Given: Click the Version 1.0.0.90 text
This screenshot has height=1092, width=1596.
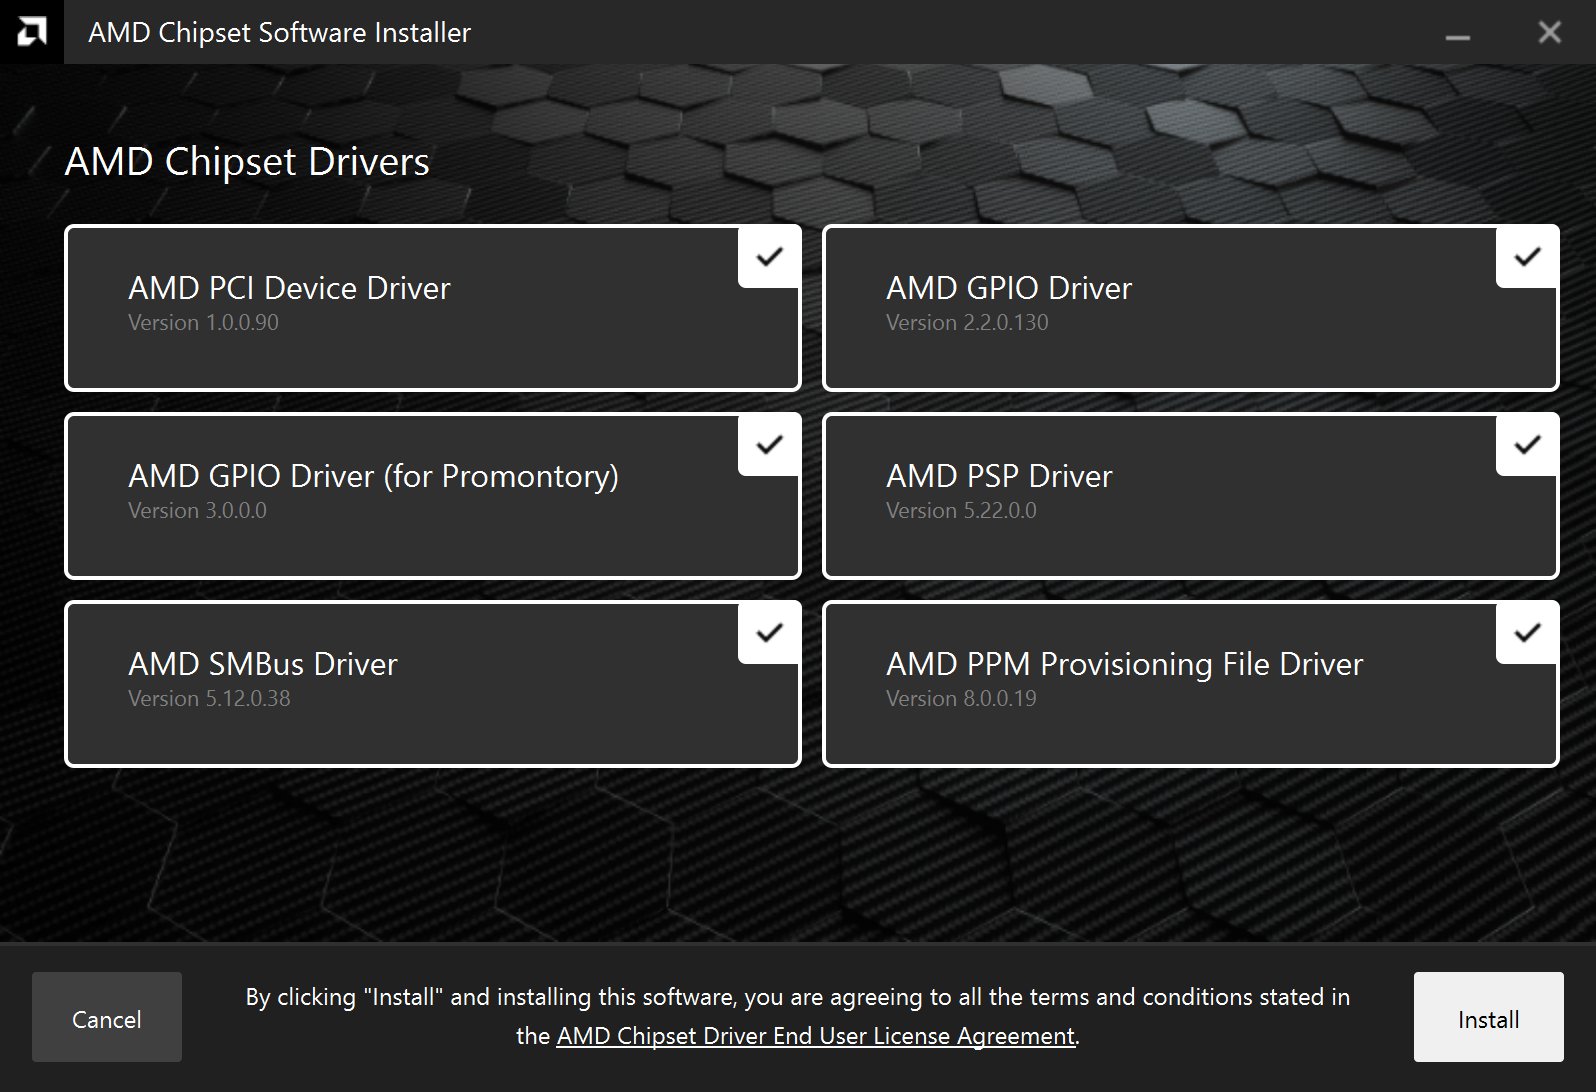Looking at the screenshot, I should coord(203,323).
